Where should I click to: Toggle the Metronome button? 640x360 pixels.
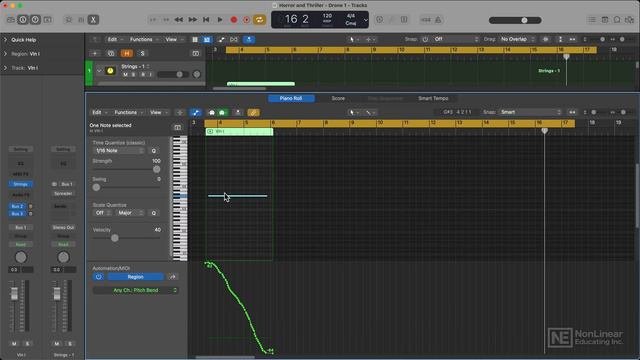point(438,20)
